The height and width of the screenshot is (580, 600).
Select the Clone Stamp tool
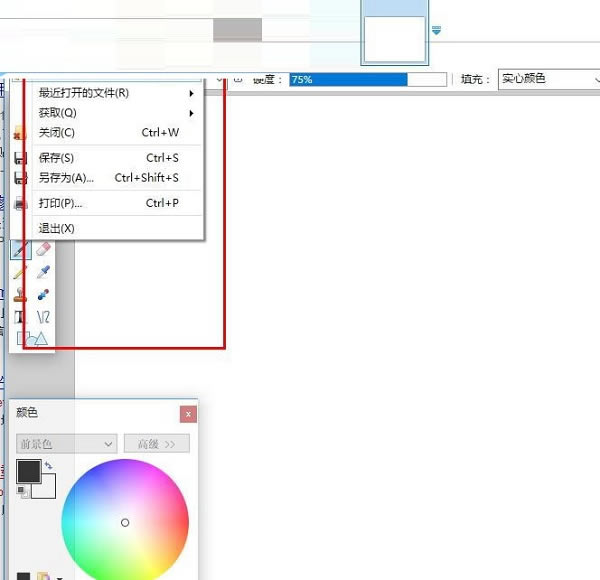click(x=20, y=295)
